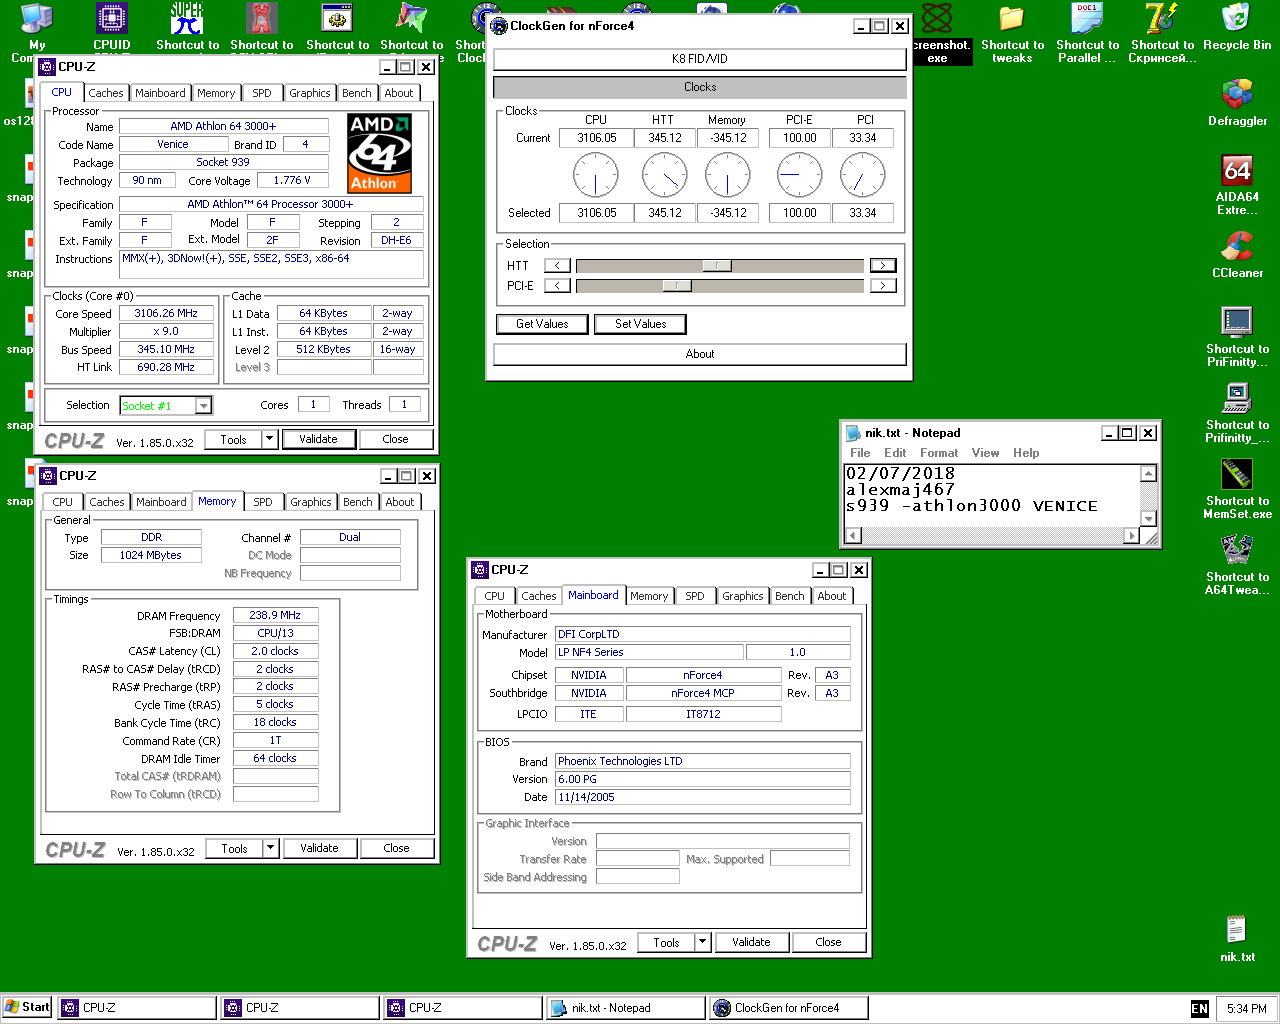Viewport: 1280px width, 1024px height.
Task: Open Help menu in Notepad
Action: pos(1026,453)
